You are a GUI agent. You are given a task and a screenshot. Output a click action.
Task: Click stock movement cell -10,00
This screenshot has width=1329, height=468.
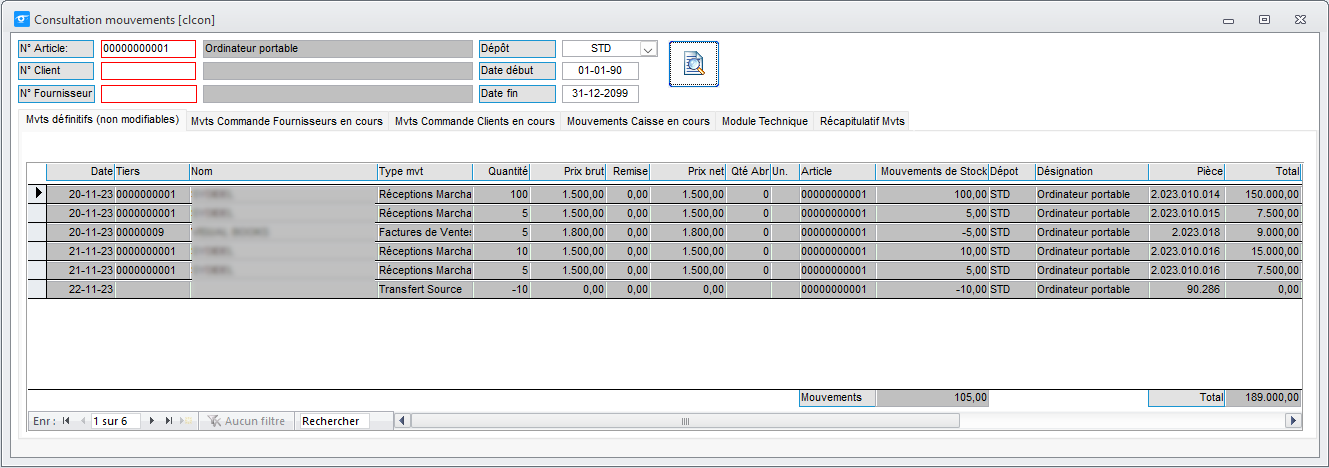point(932,289)
